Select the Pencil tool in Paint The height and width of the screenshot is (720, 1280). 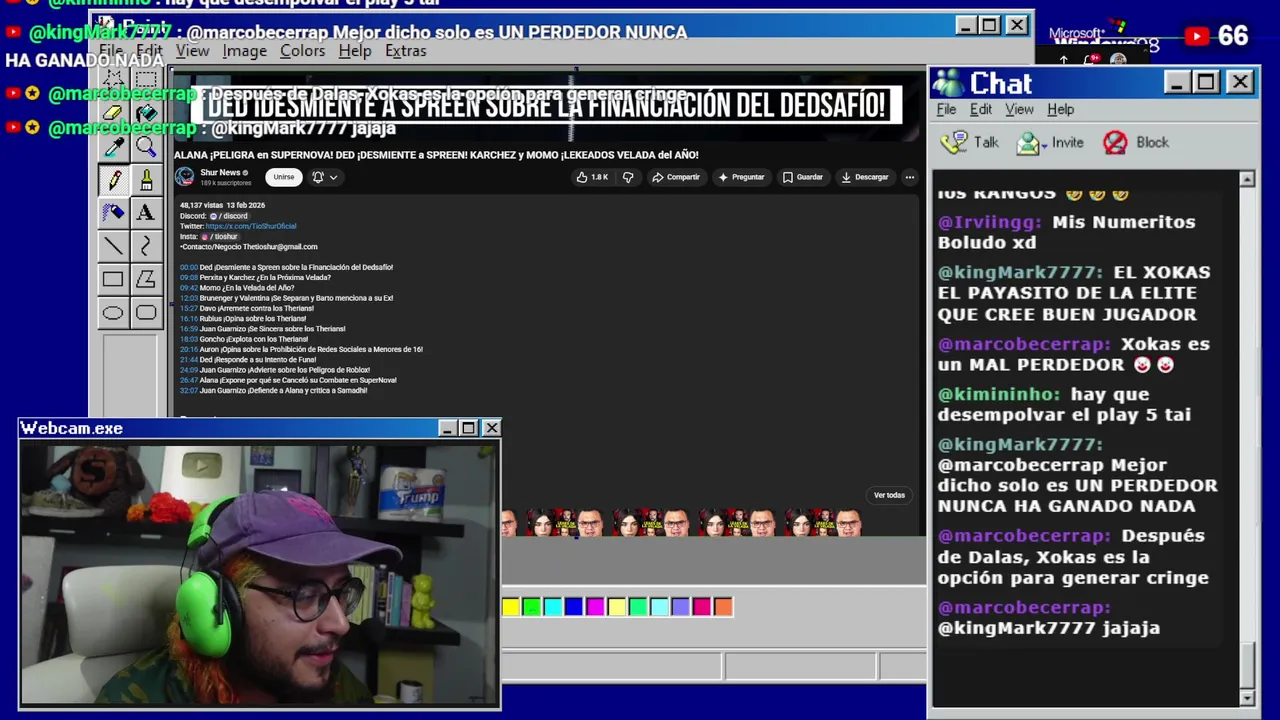113,180
